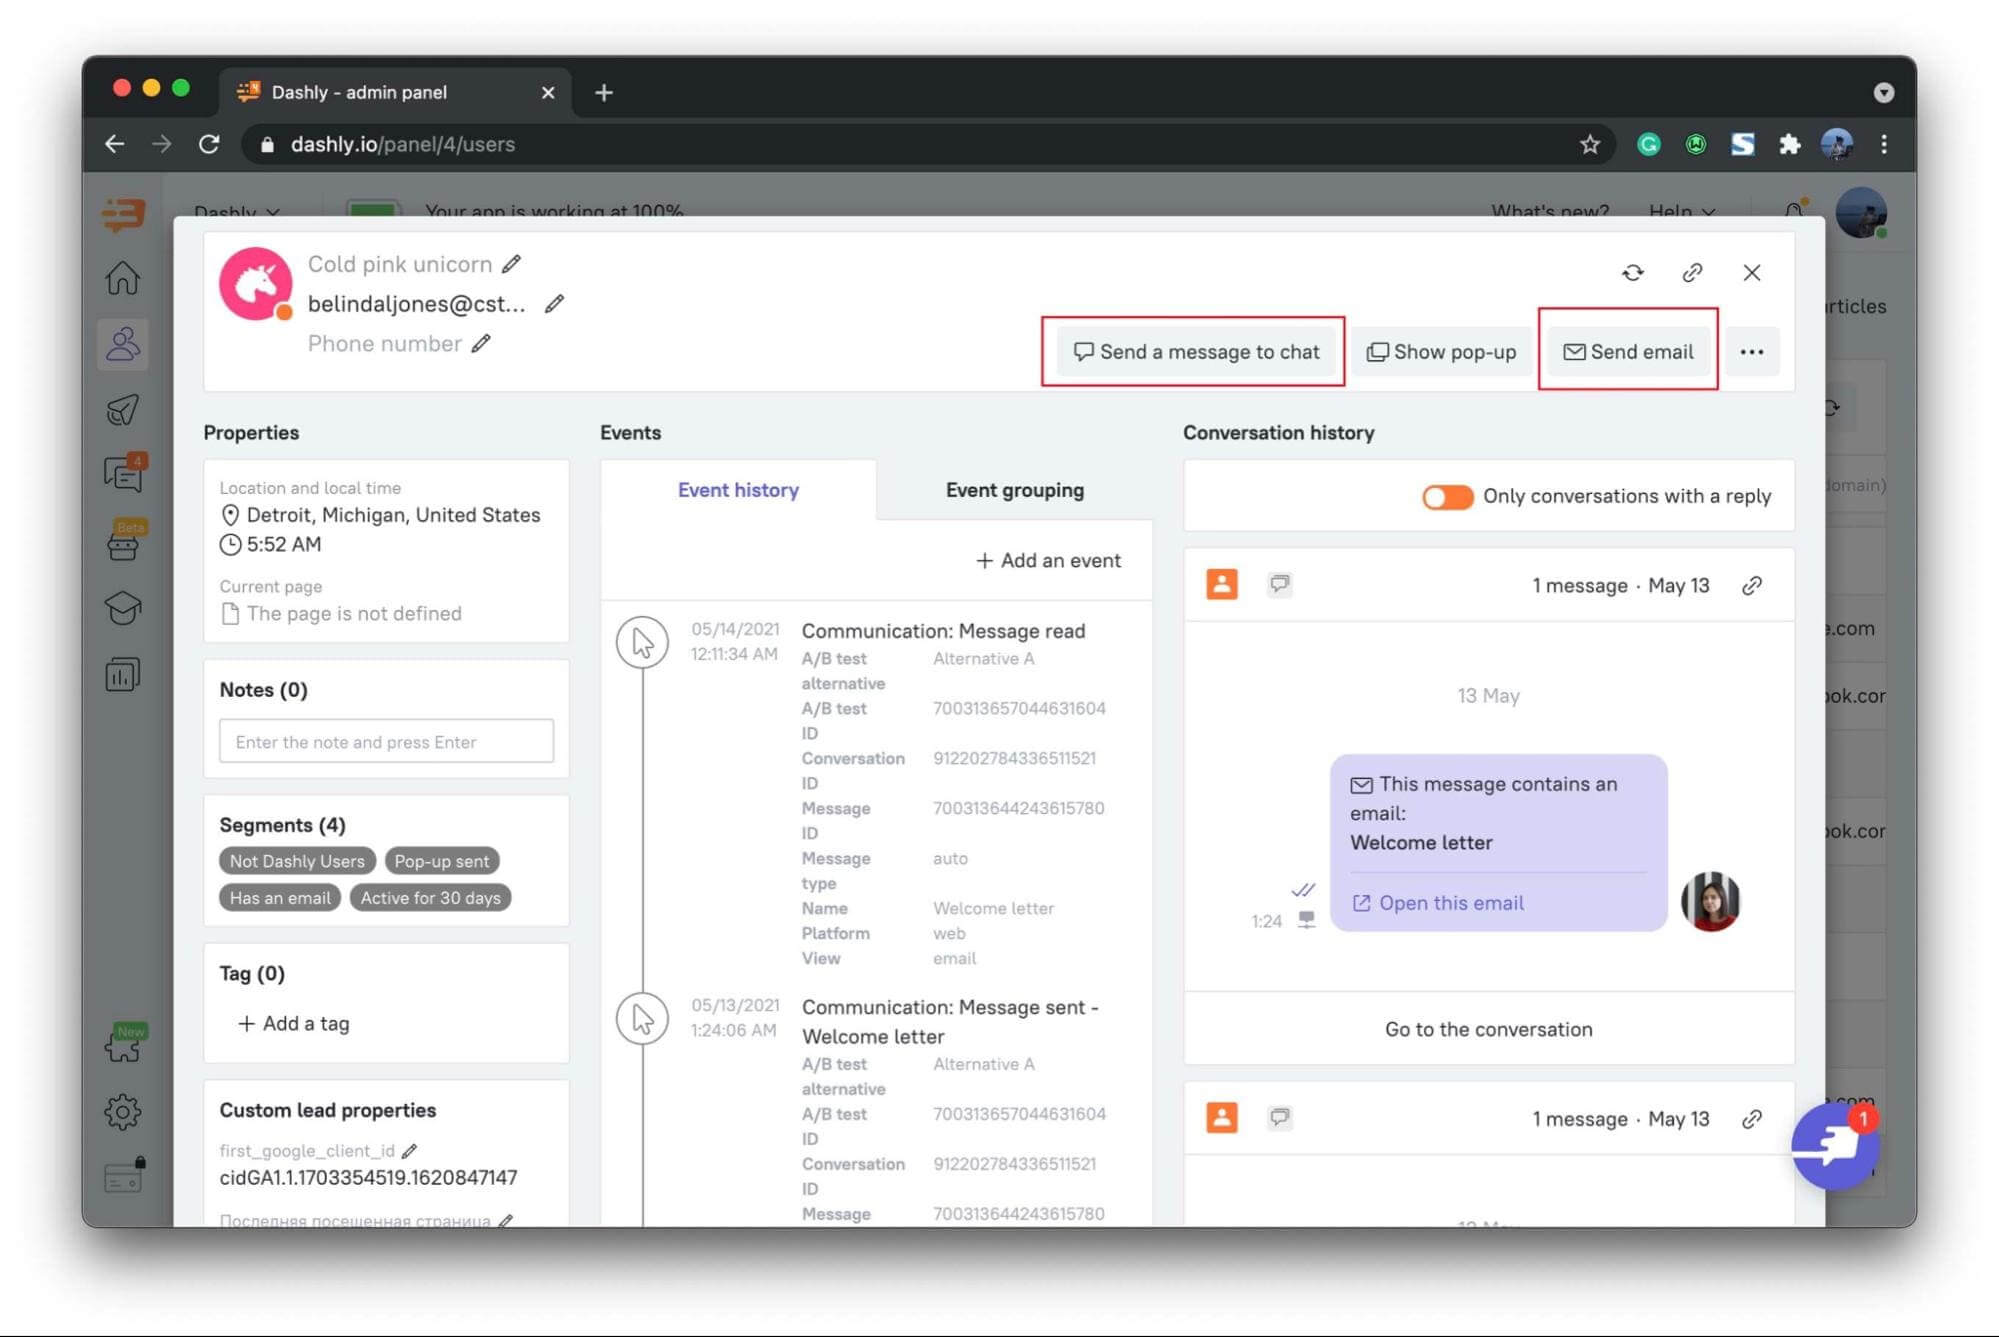Image resolution: width=1999 pixels, height=1337 pixels.
Task: Open this email link in conversation history
Action: (x=1438, y=901)
